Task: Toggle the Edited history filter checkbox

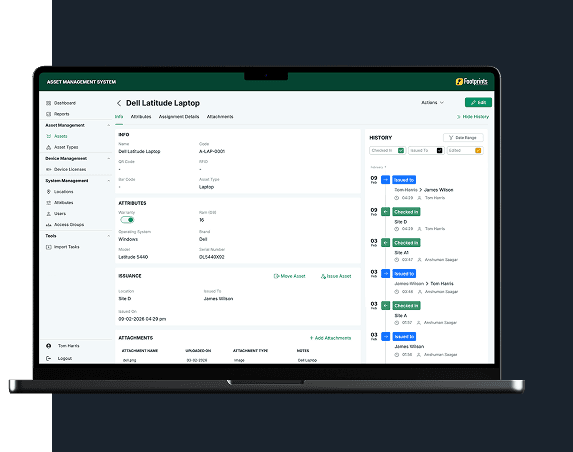Action: pos(478,151)
